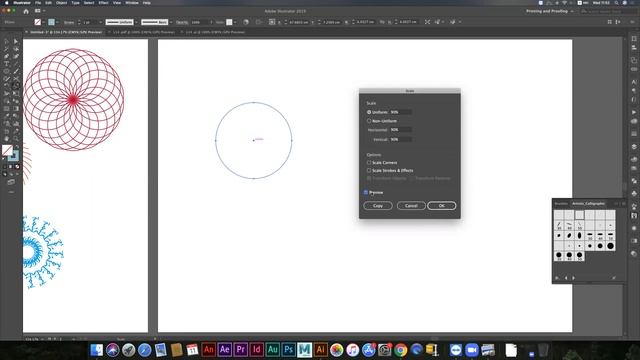Open the Window menu
Viewport: 640px width, 360px height.
tap(132, 2)
